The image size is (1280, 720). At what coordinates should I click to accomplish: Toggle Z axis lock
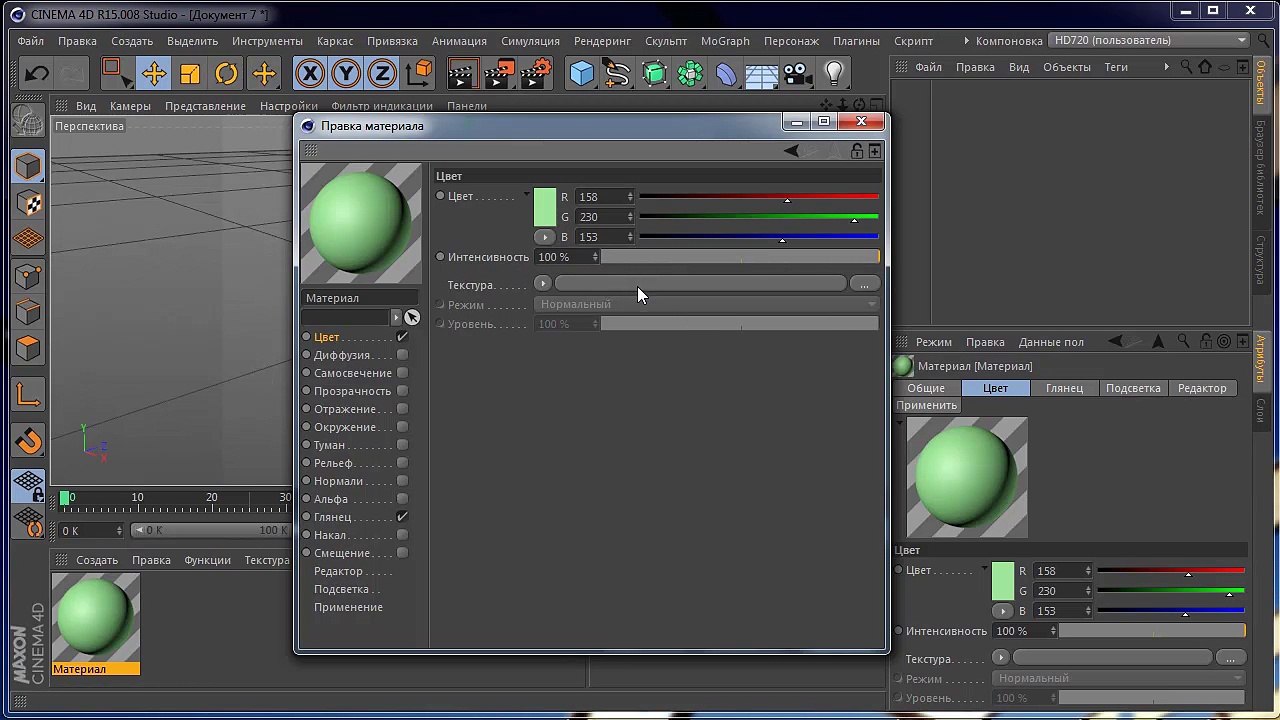(382, 73)
